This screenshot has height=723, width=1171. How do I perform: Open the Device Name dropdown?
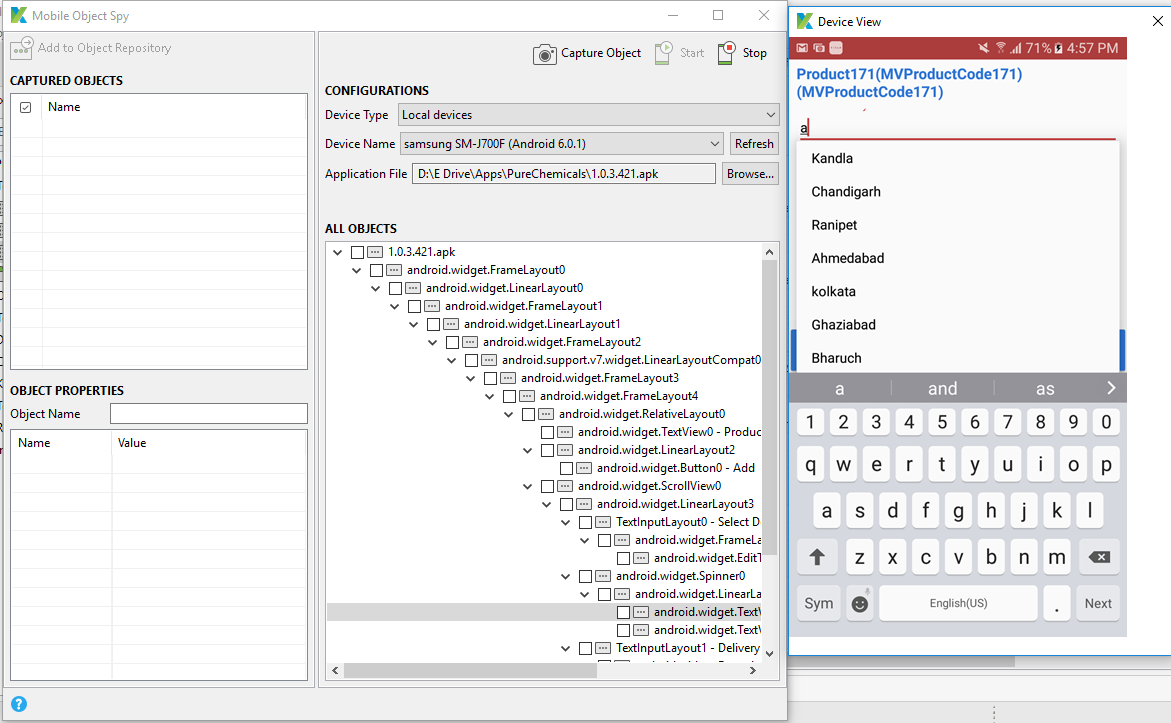[561, 144]
